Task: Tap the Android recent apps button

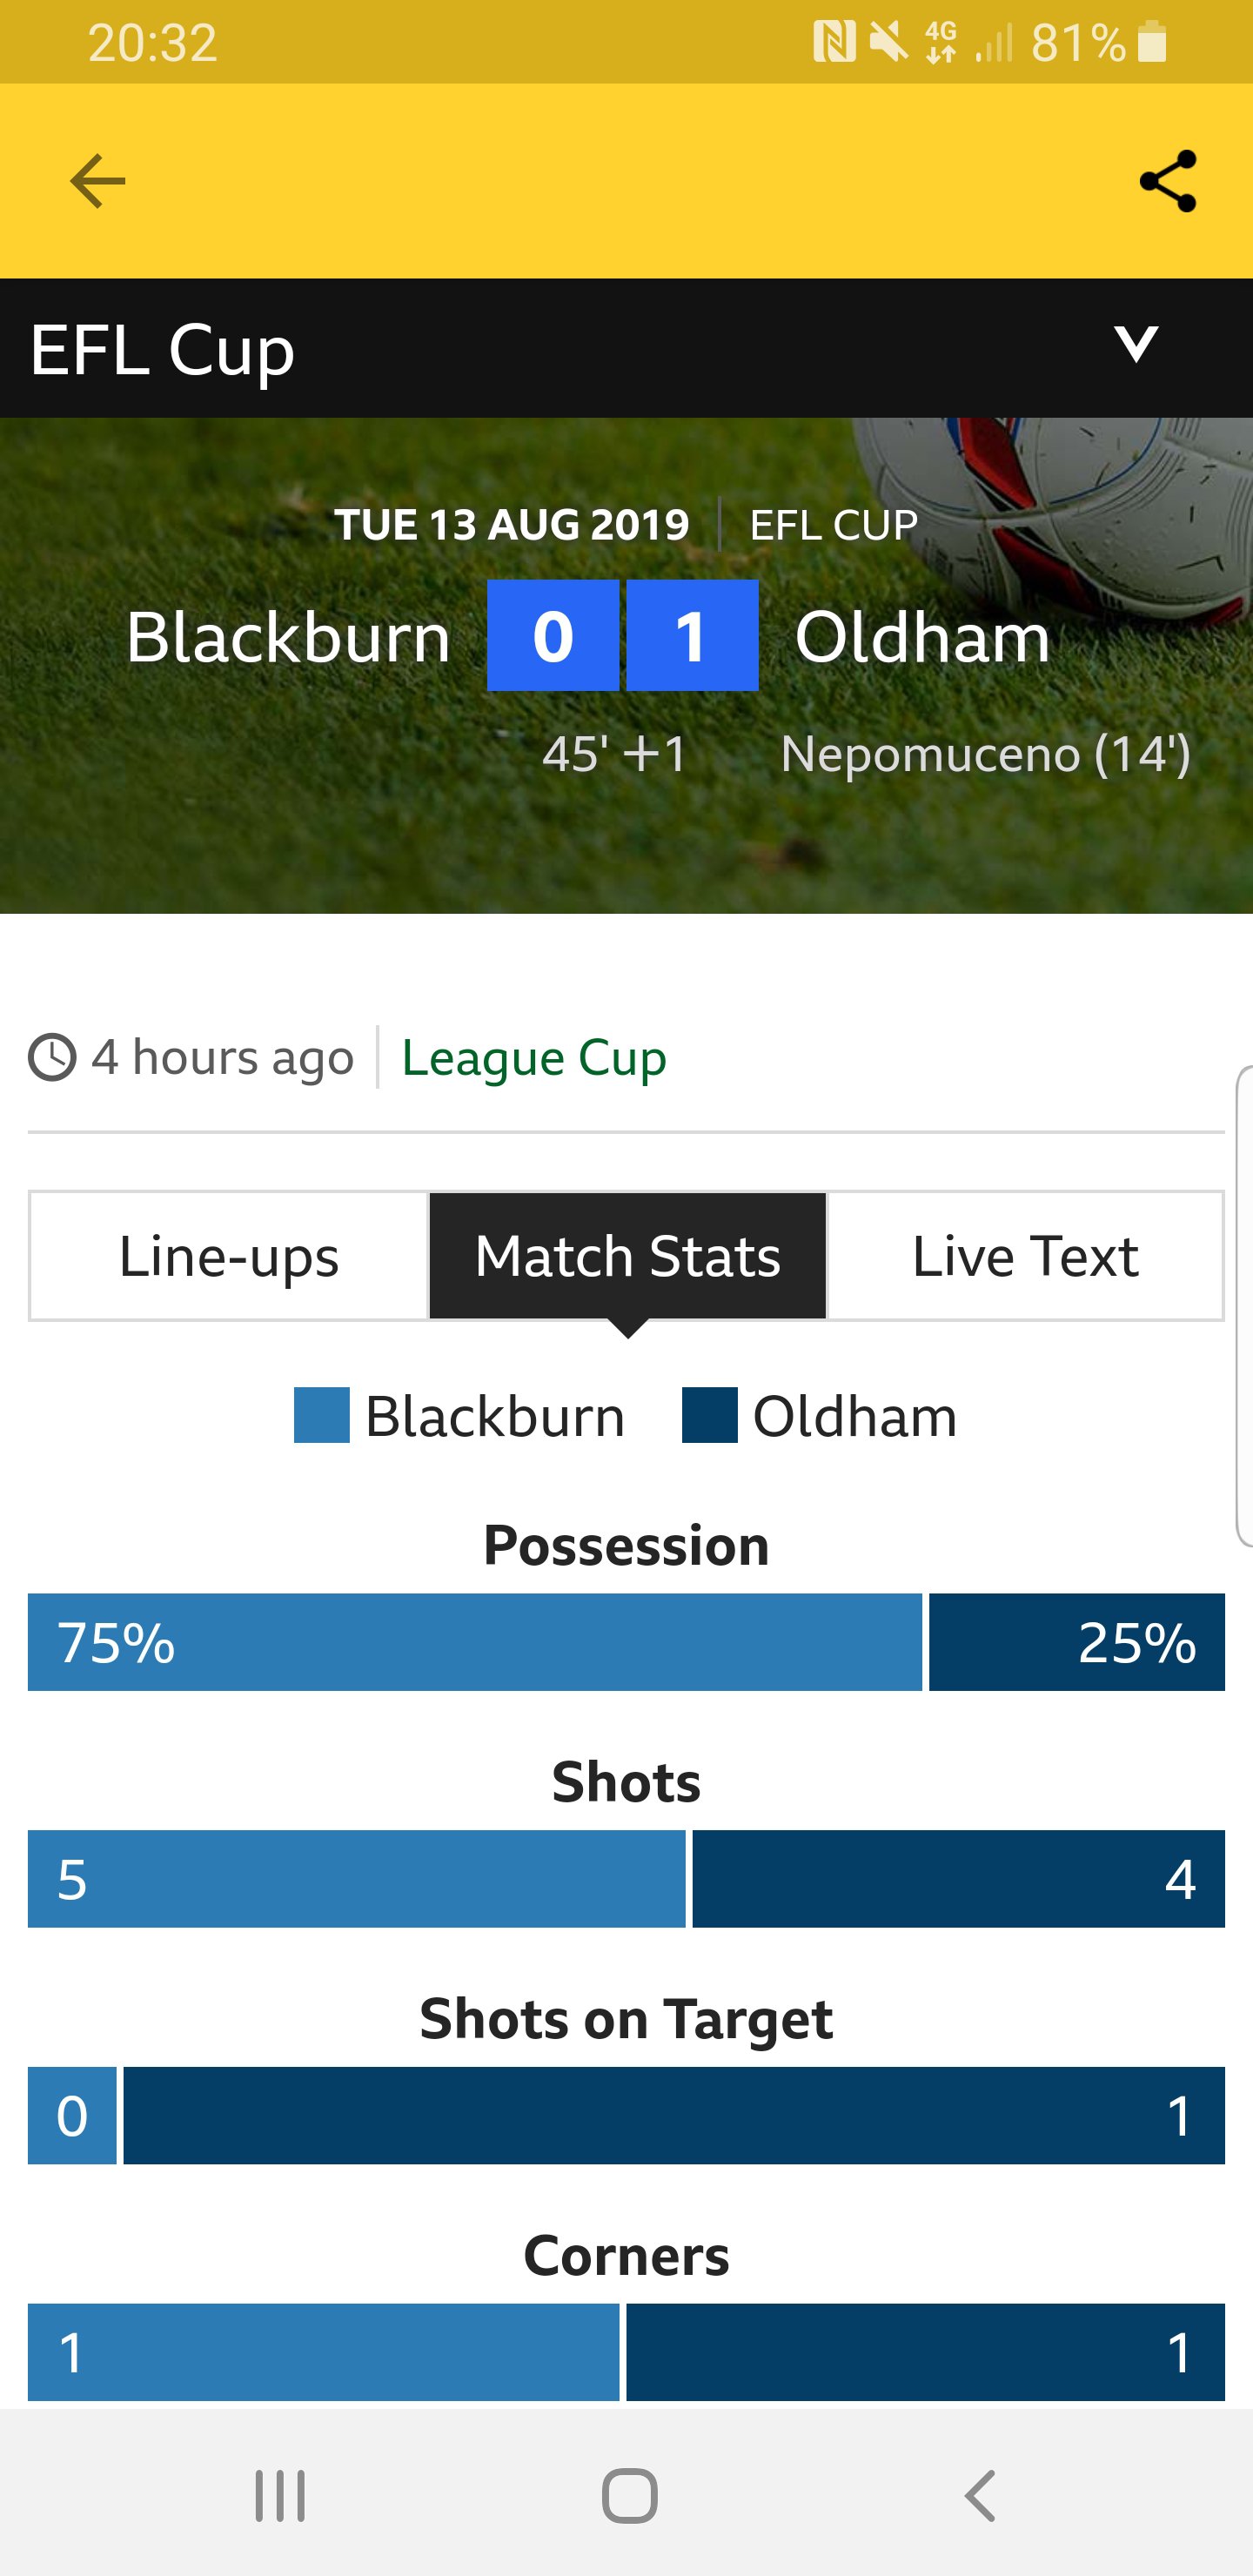Action: click(280, 2496)
